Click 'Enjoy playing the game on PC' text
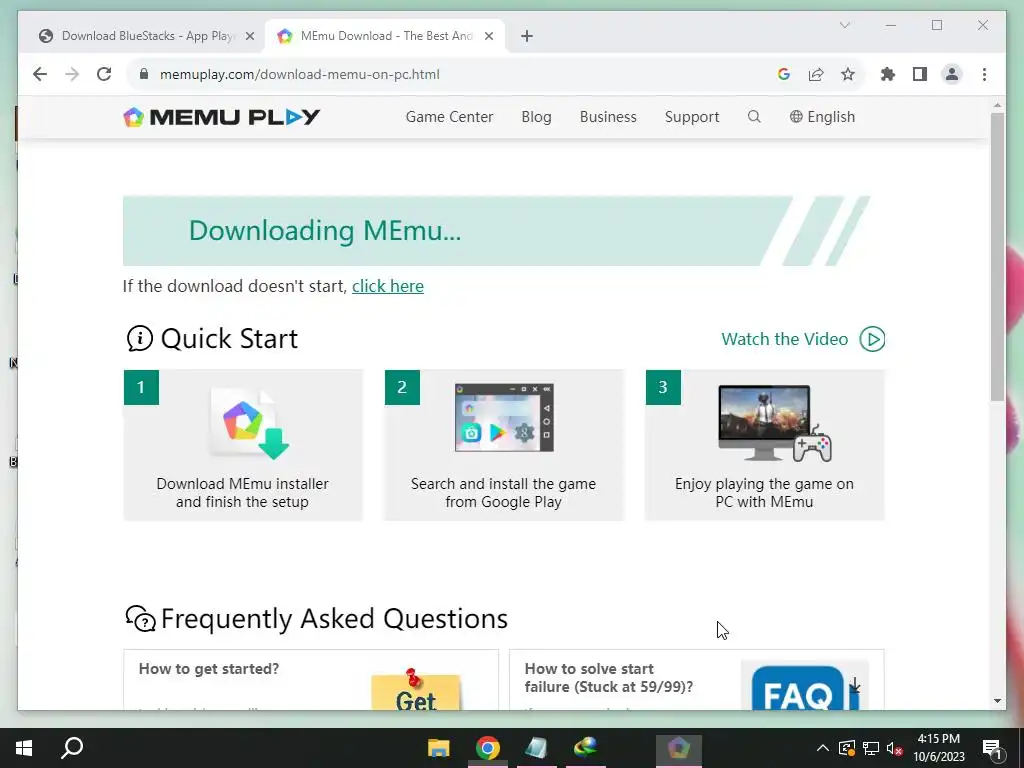Image resolution: width=1024 pixels, height=768 pixels. [x=764, y=492]
